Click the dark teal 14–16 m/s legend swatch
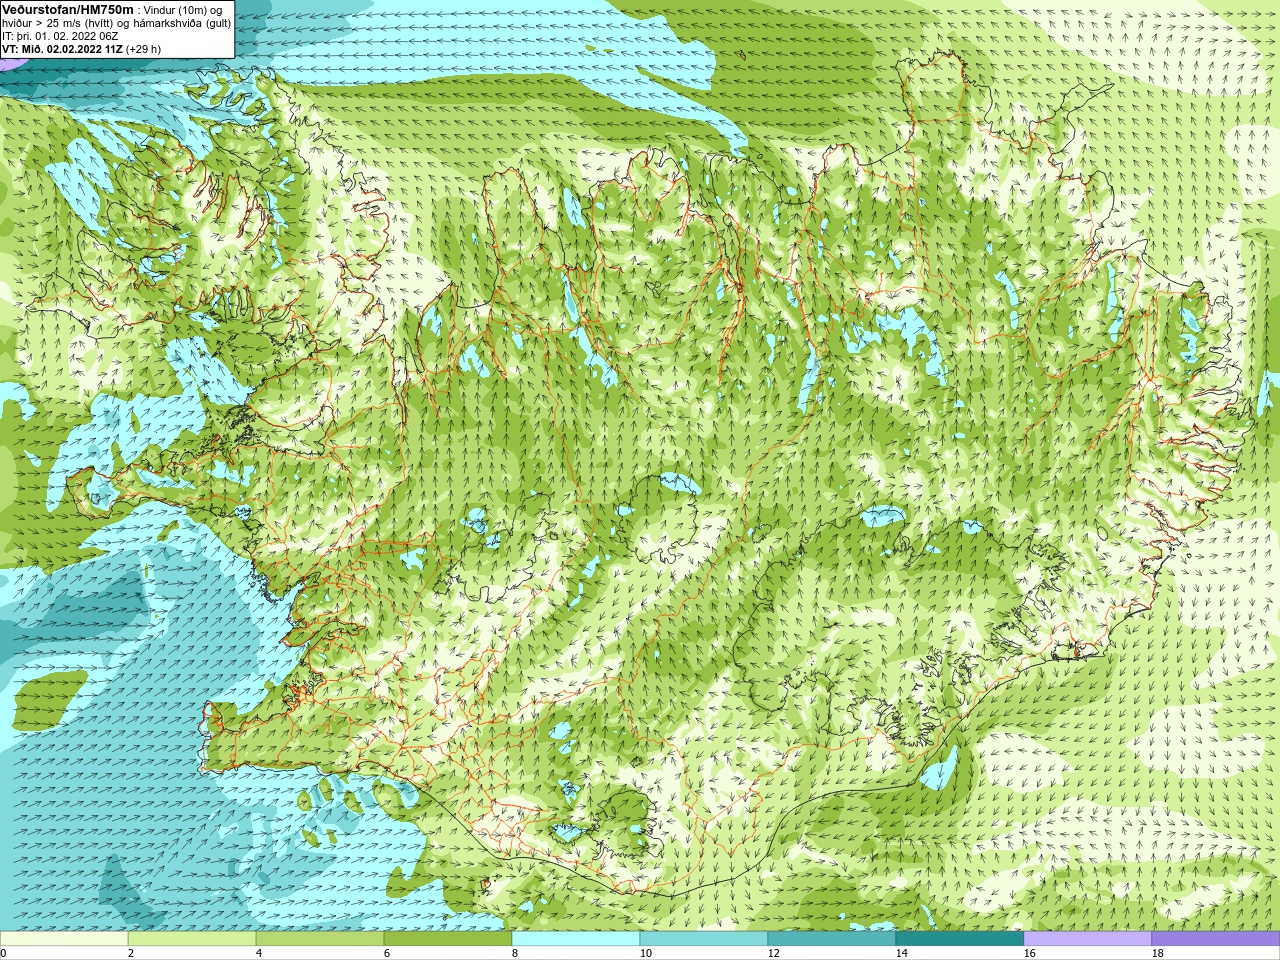This screenshot has width=1280, height=960. 960,939
